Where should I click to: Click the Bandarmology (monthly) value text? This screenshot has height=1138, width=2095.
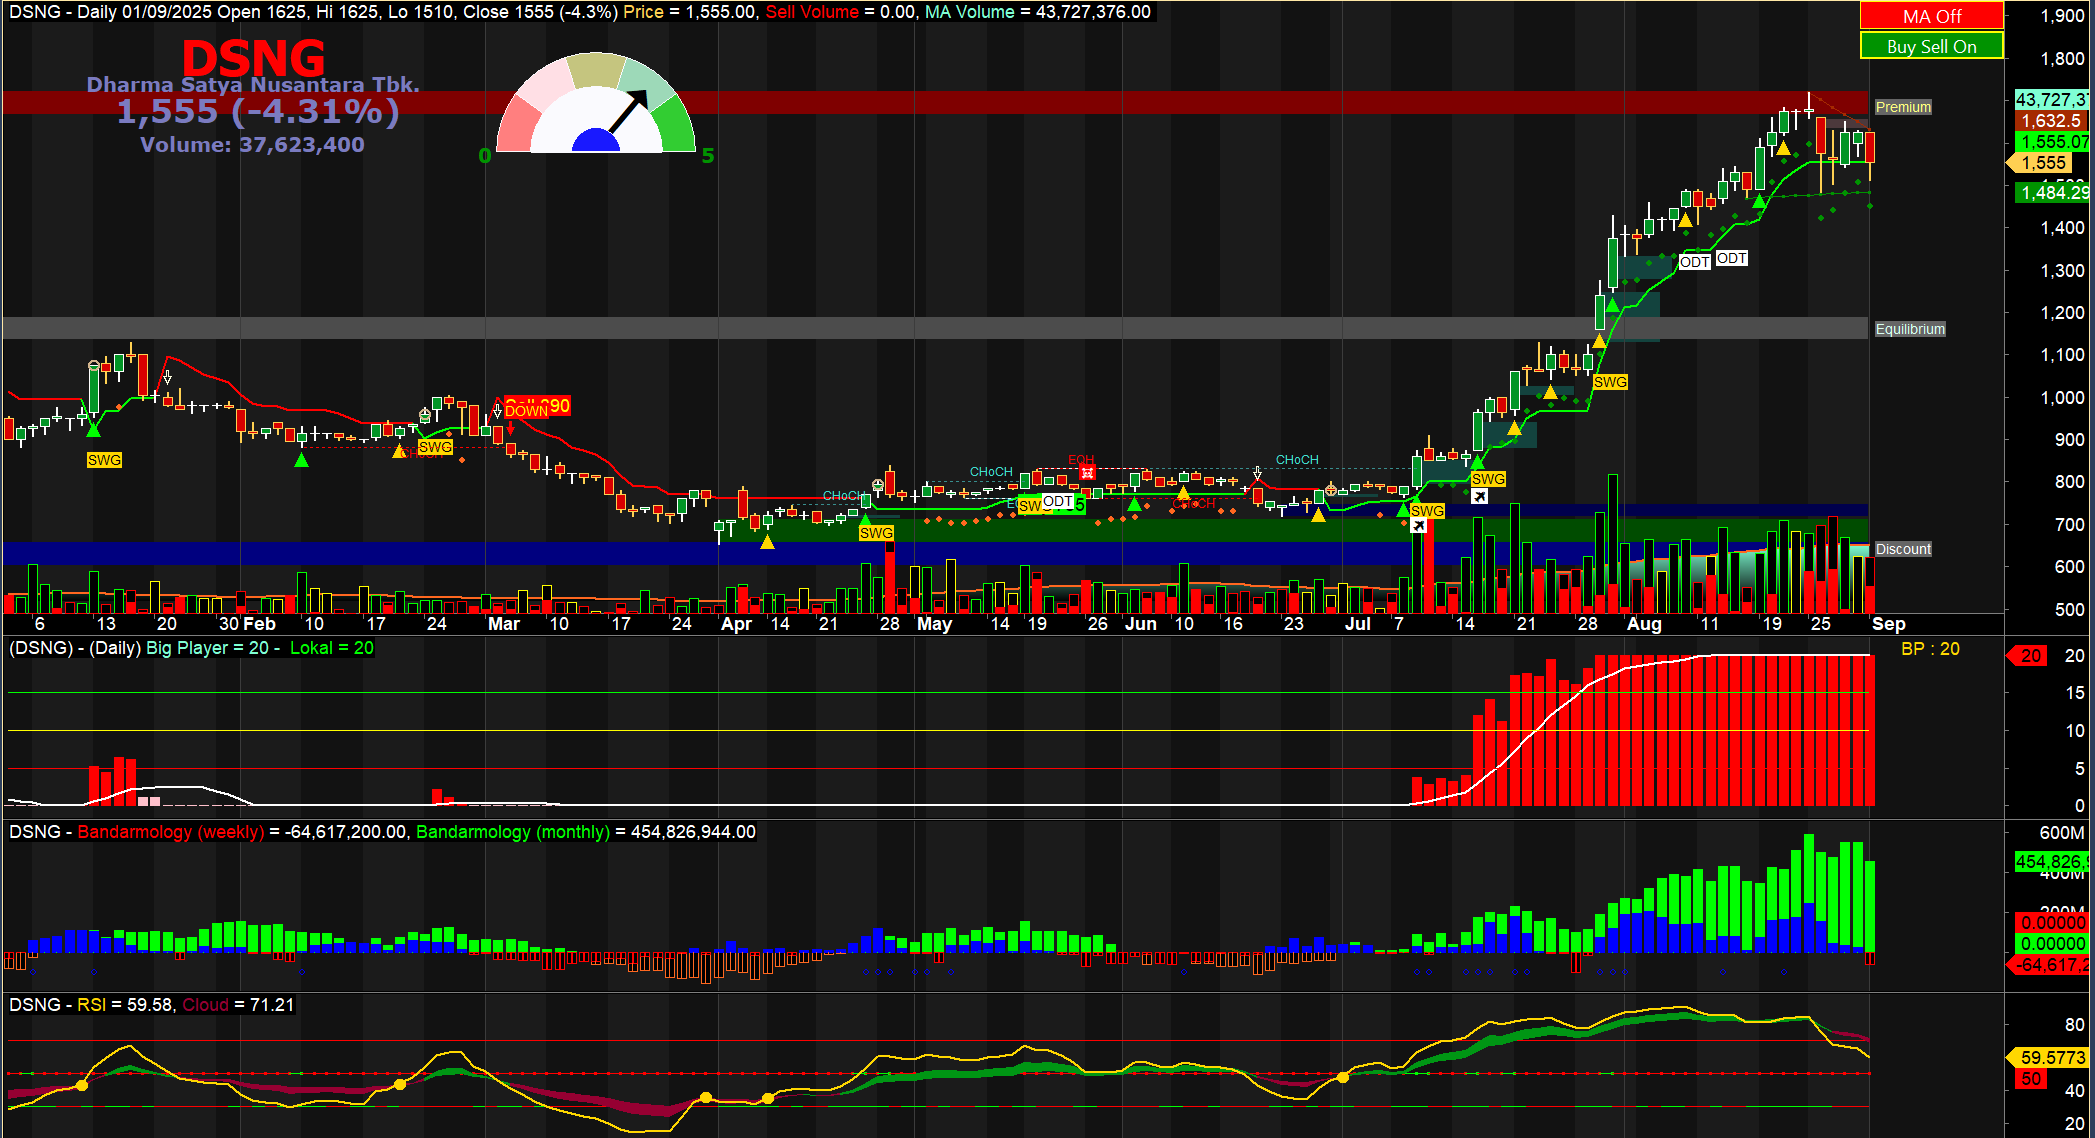pos(693,832)
